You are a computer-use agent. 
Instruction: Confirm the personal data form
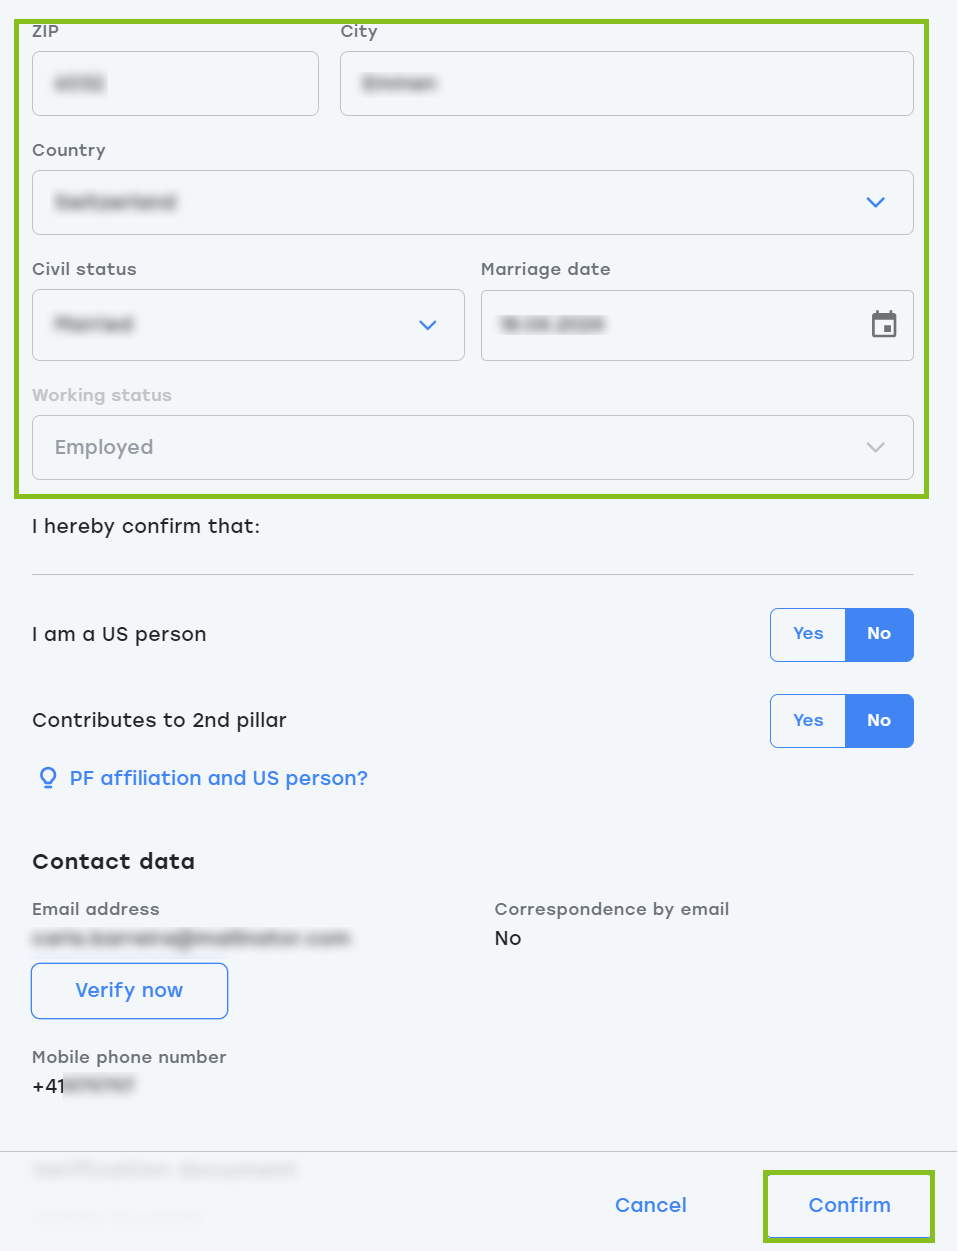click(849, 1205)
